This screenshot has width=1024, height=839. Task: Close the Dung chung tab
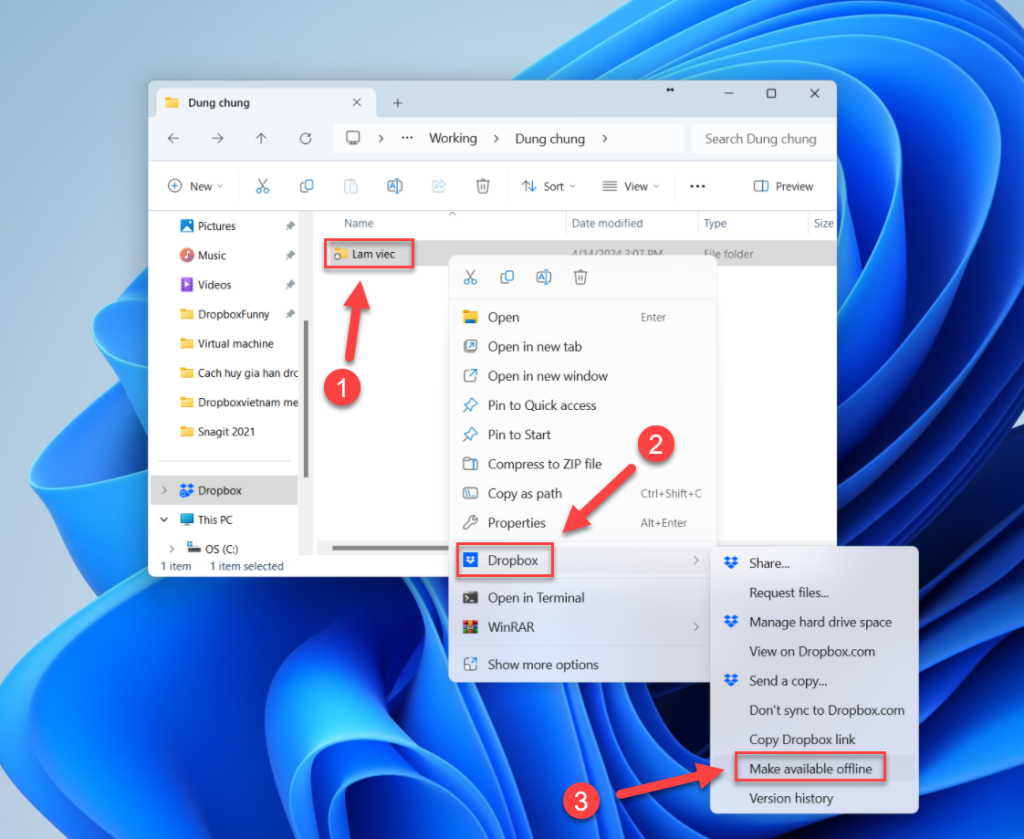tap(357, 103)
